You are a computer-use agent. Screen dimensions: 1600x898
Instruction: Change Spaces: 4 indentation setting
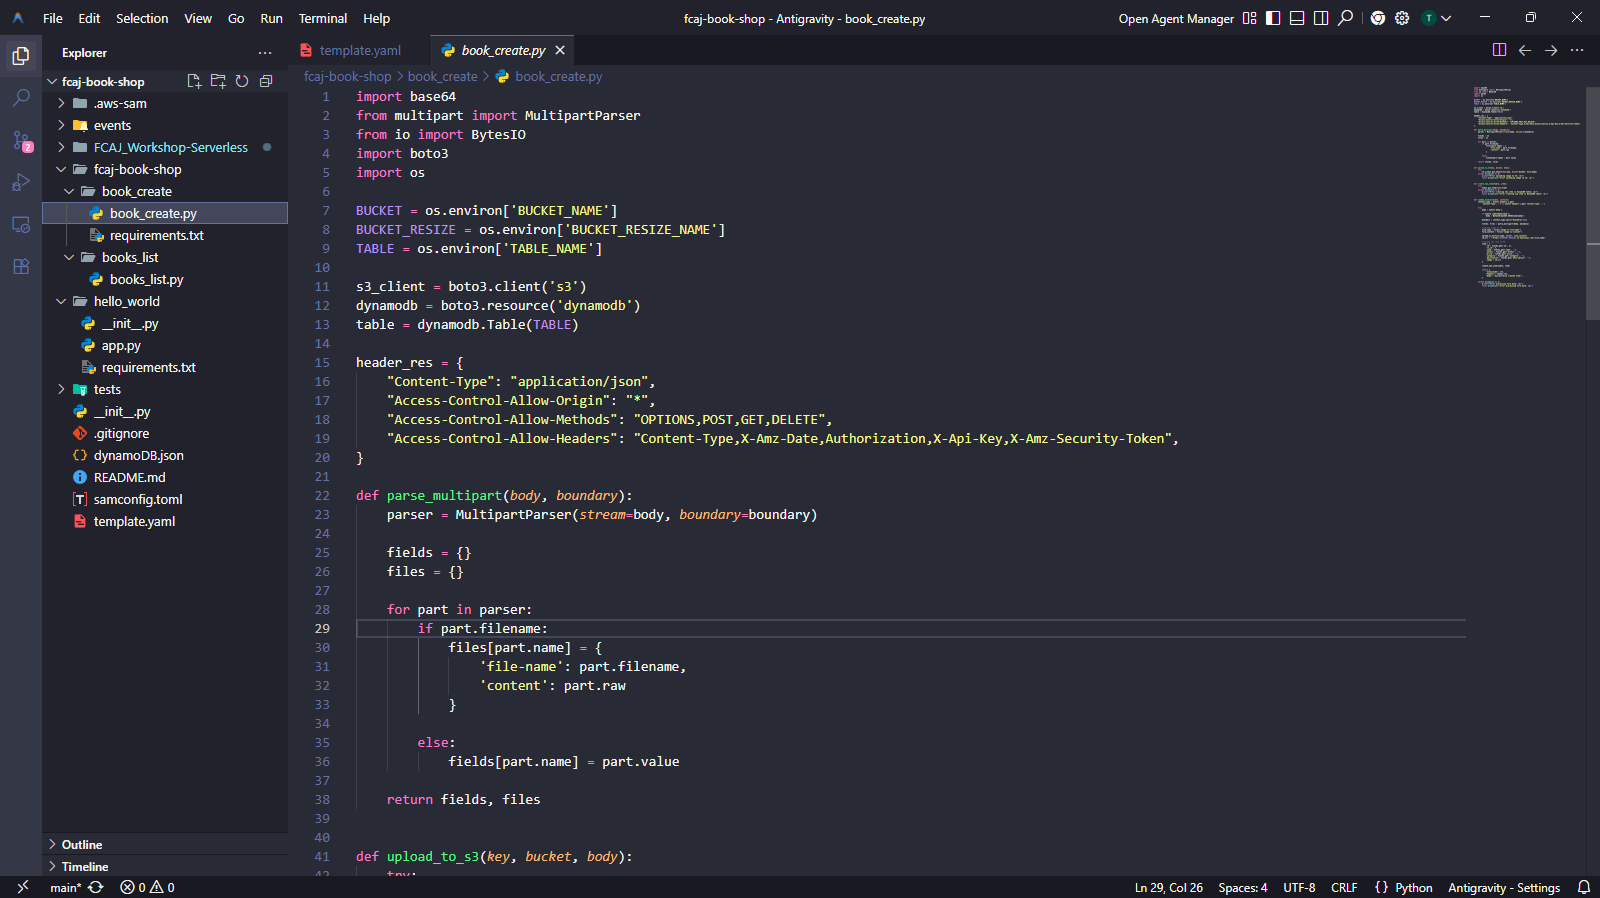click(1242, 887)
